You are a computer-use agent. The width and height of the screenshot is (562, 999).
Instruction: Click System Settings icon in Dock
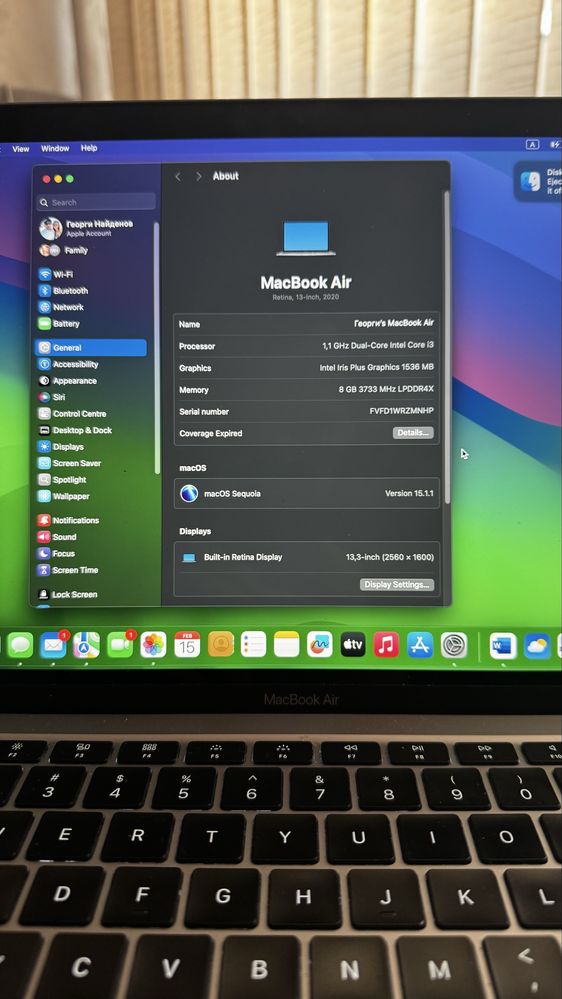click(x=454, y=645)
